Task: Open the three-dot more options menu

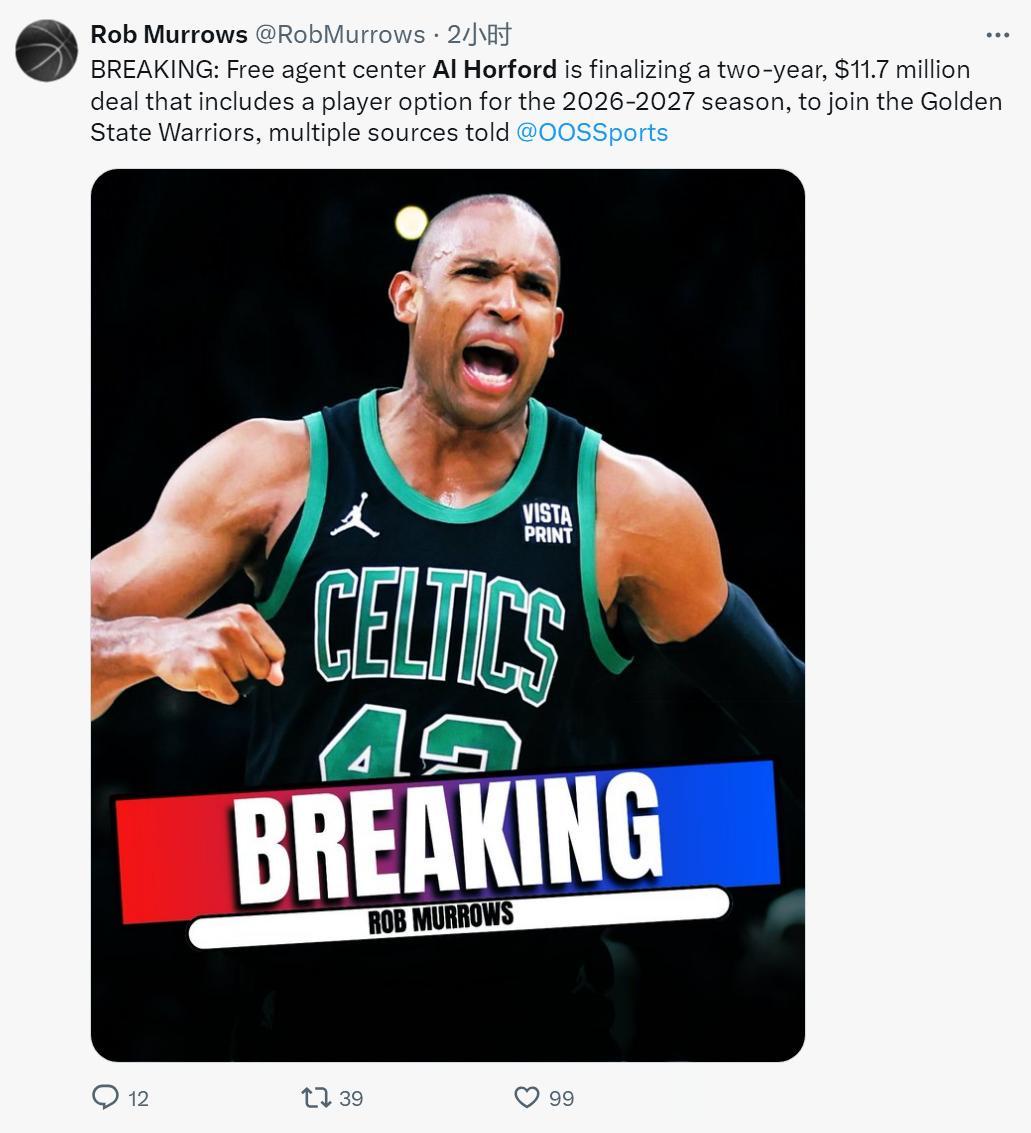Action: click(x=998, y=35)
